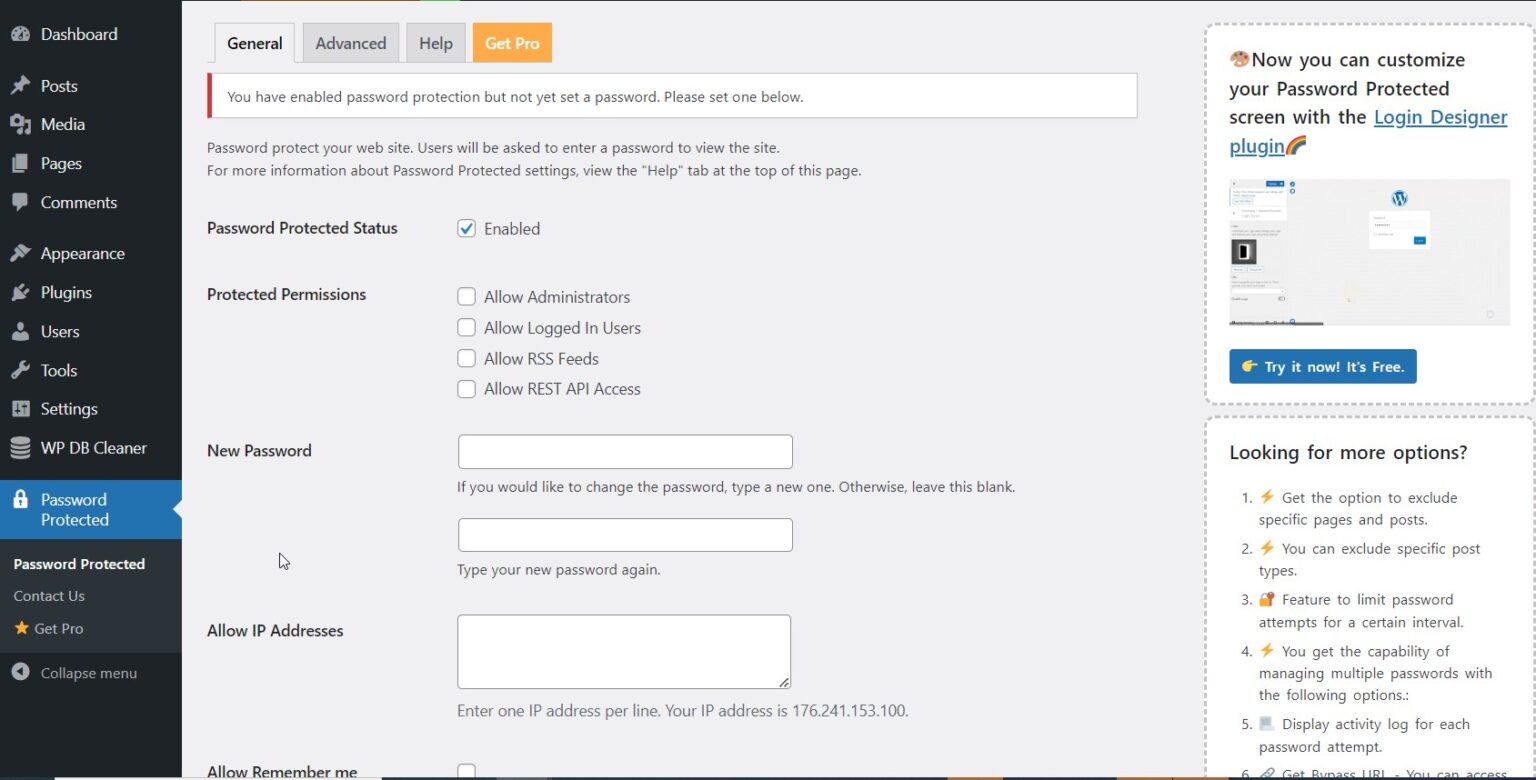Toggle Allow REST API Access
The image size is (1536, 780).
466,389
